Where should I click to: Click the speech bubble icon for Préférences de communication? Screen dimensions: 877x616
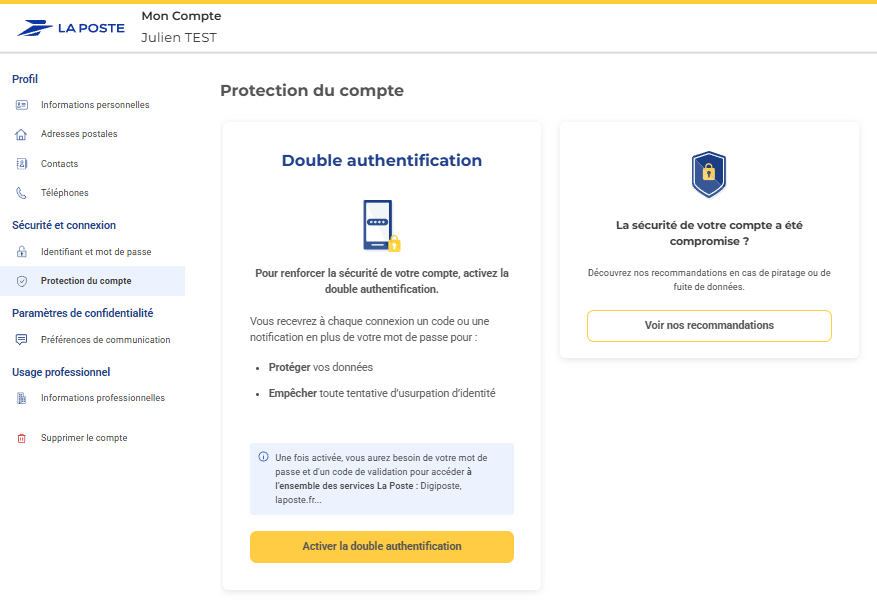22,340
